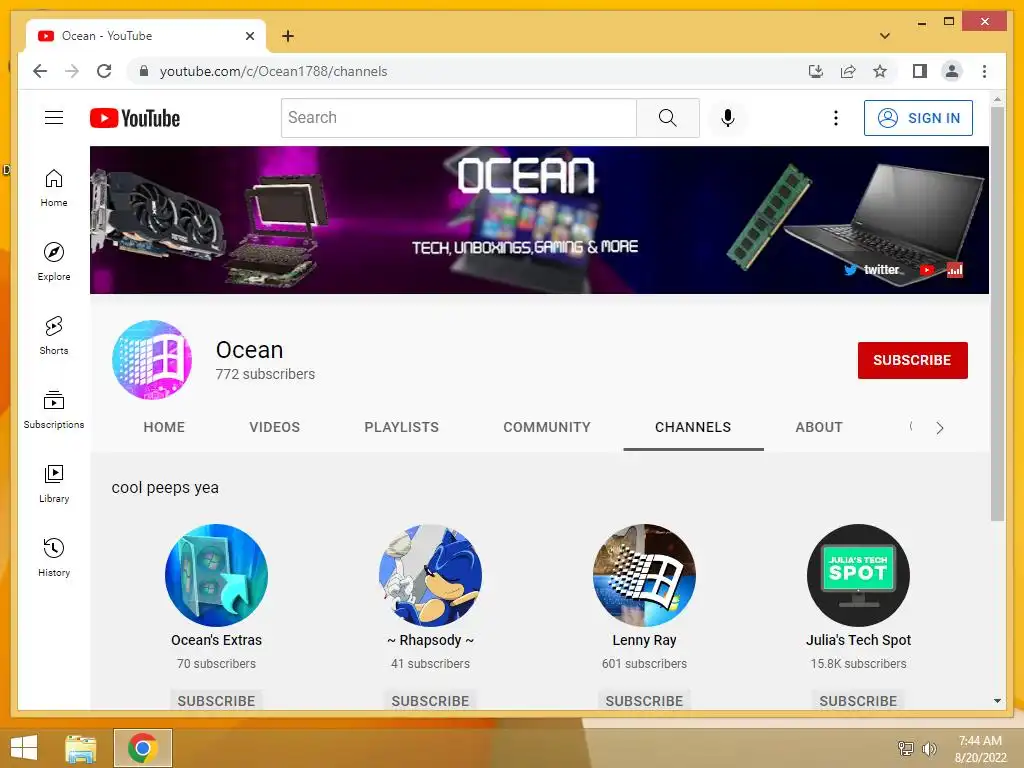This screenshot has width=1024, height=768.
Task: Click the Julia's Tech Spot name
Action: click(858, 640)
